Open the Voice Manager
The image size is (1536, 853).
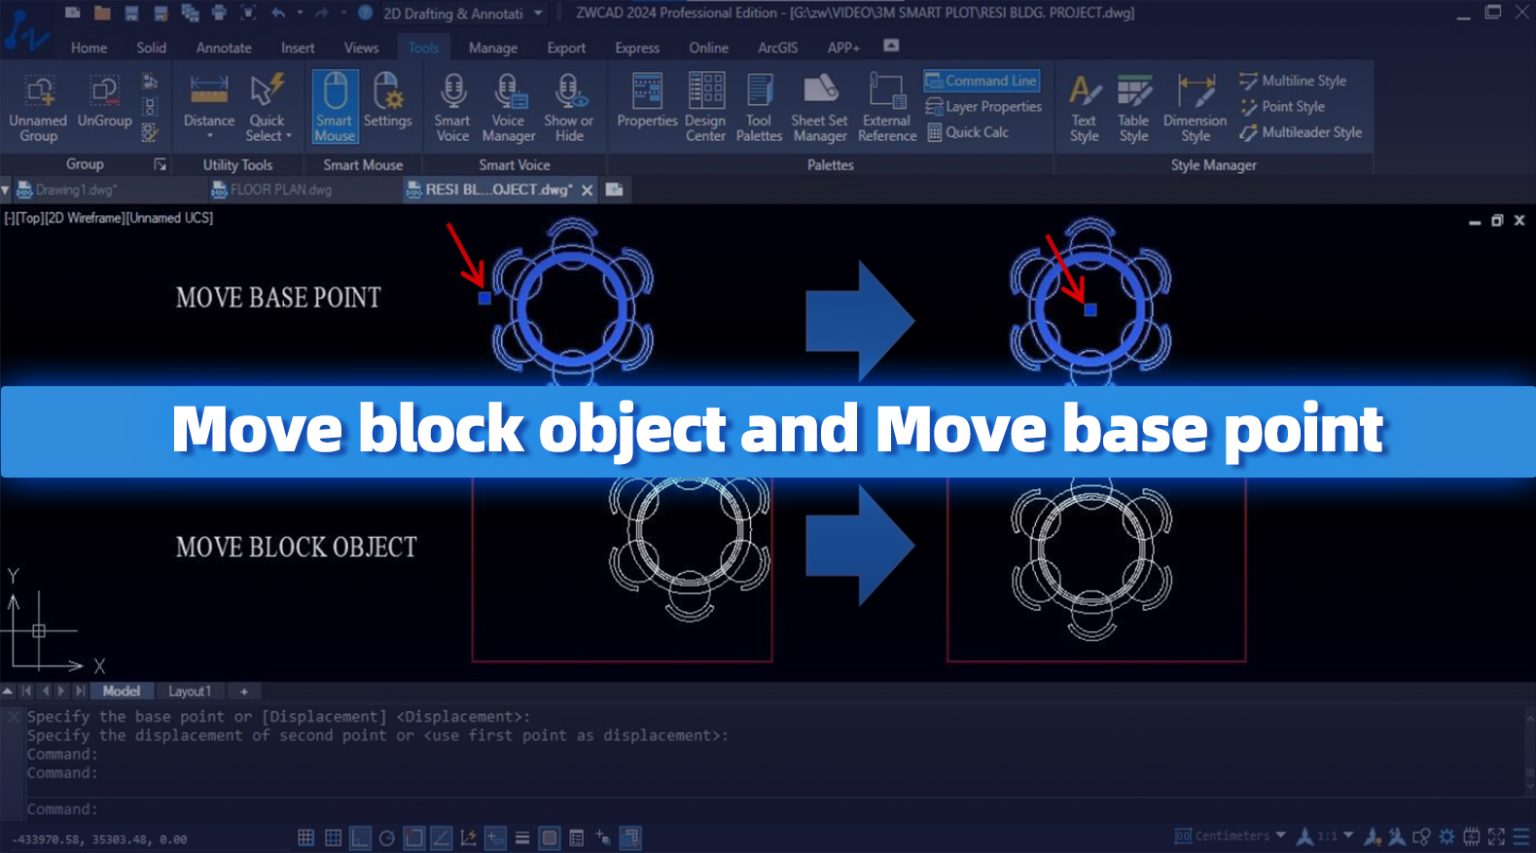(509, 105)
